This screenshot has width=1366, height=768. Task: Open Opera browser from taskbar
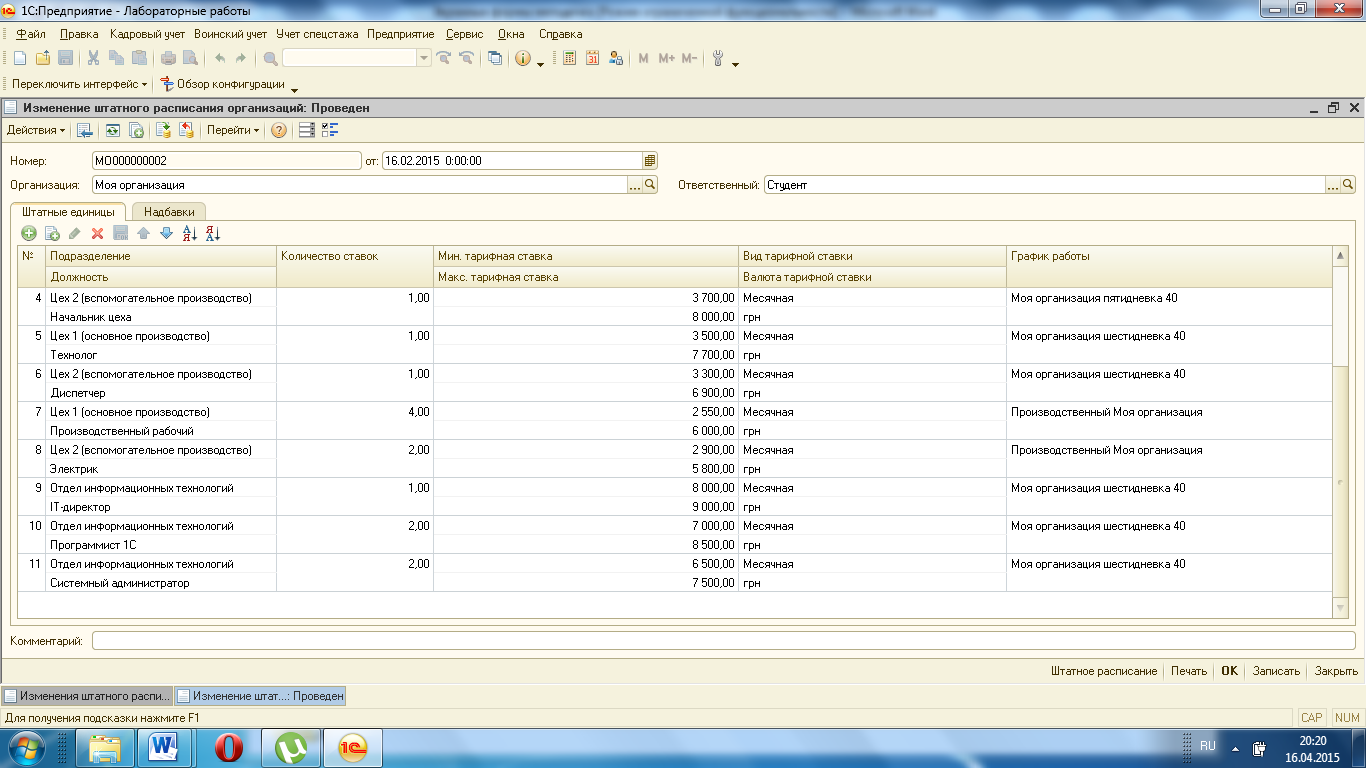click(229, 746)
